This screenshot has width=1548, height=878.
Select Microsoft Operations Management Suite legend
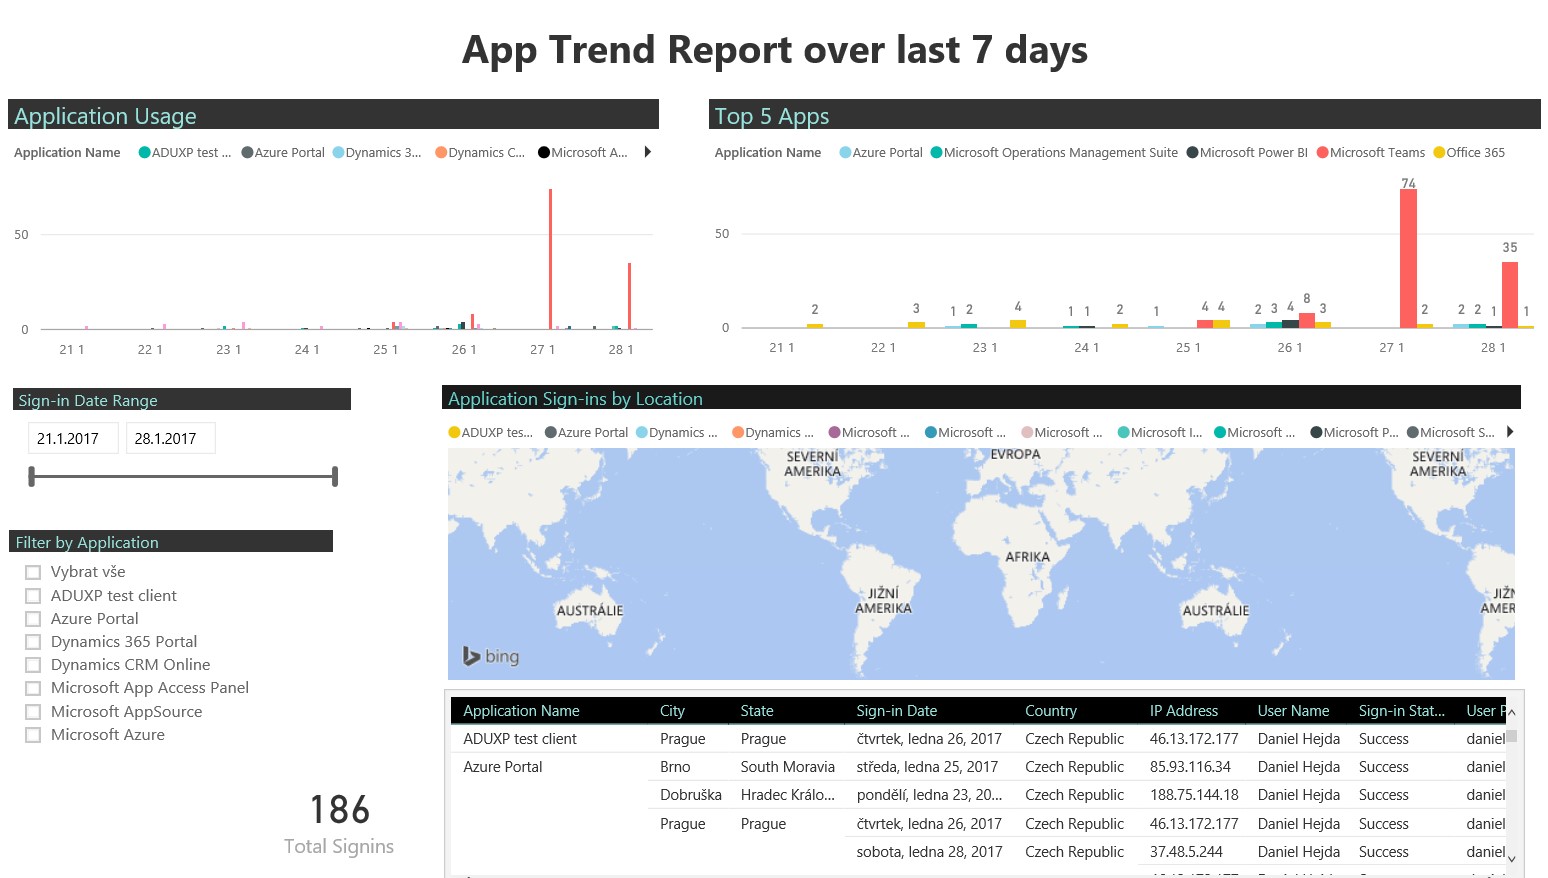[x=1054, y=153]
